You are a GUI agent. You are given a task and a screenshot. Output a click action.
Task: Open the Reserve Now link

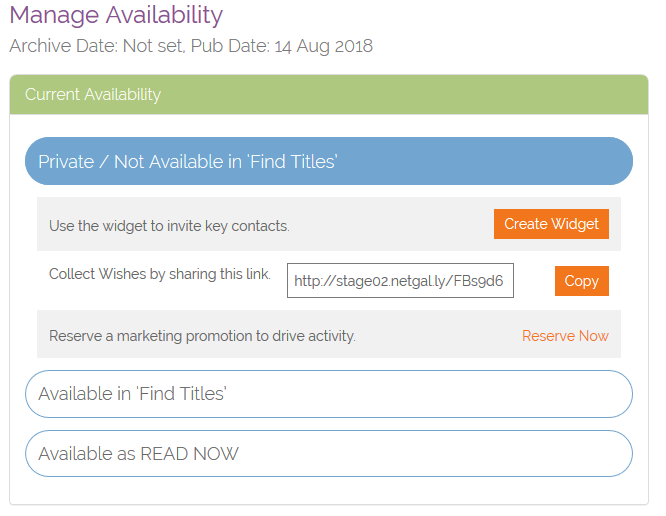565,336
